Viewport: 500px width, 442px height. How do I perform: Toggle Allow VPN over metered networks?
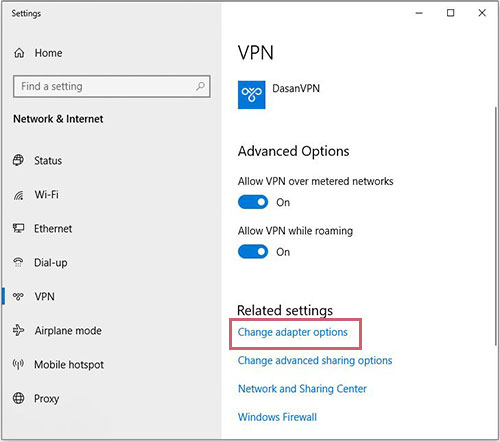coord(253,202)
